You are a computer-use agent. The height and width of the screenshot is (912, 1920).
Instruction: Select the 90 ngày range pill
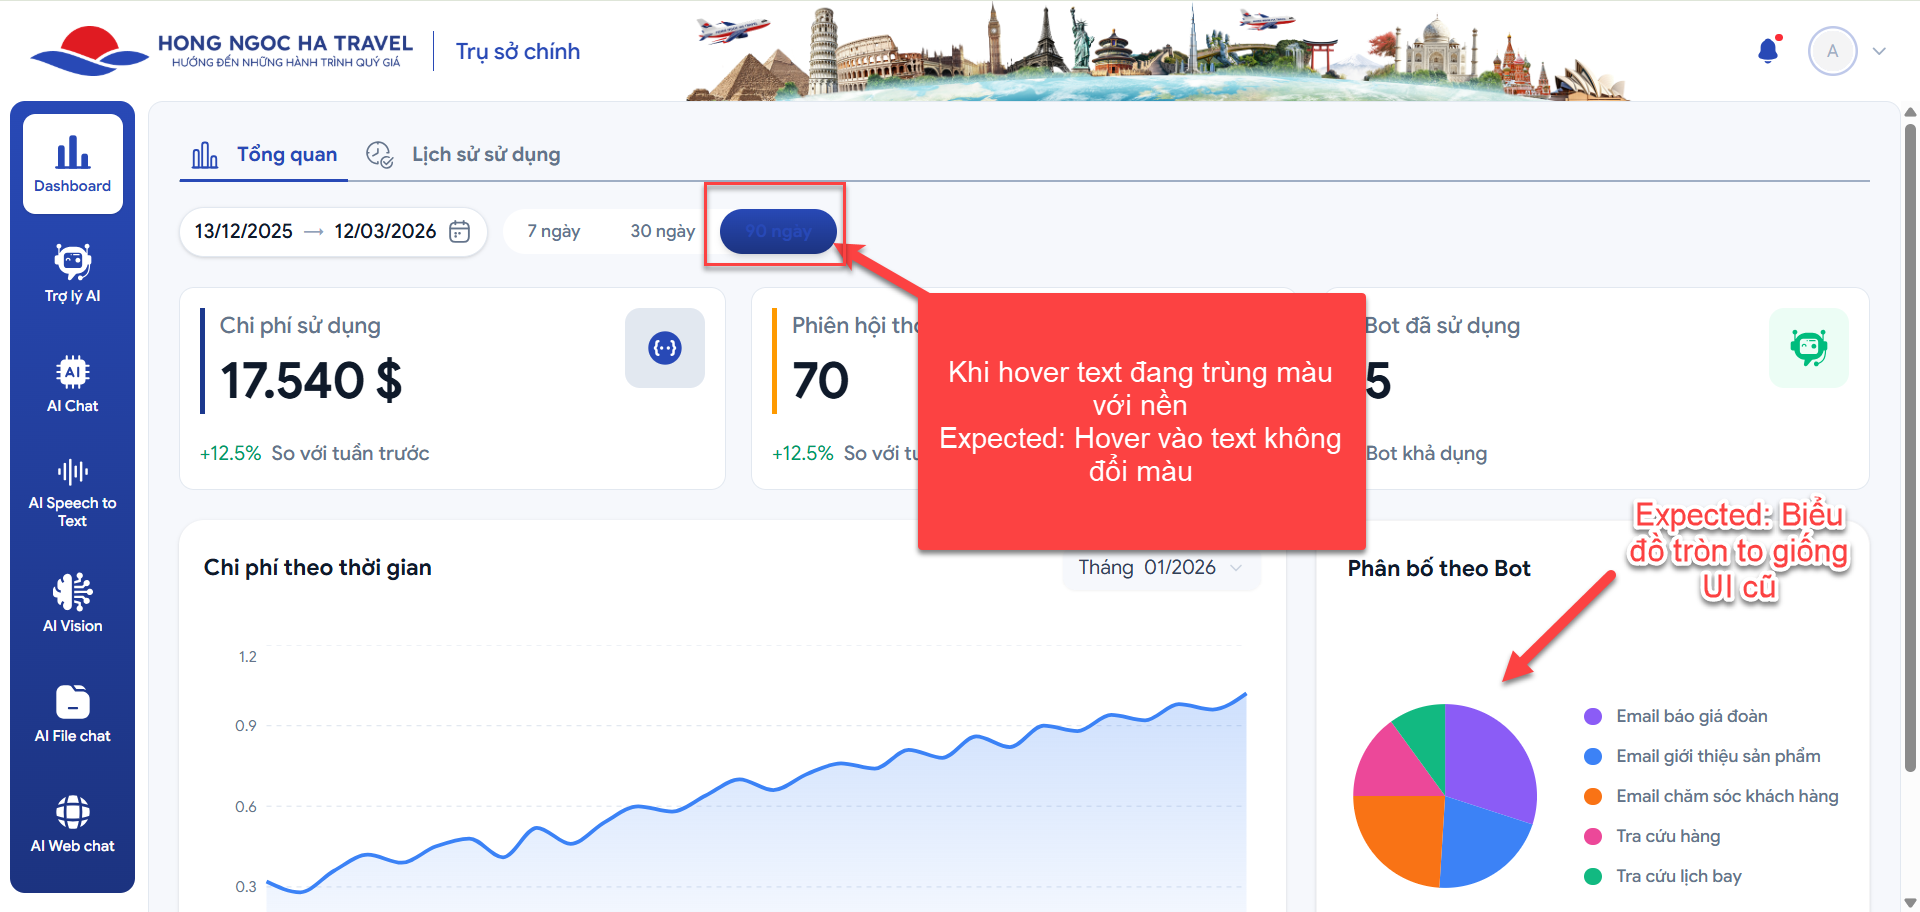point(778,232)
